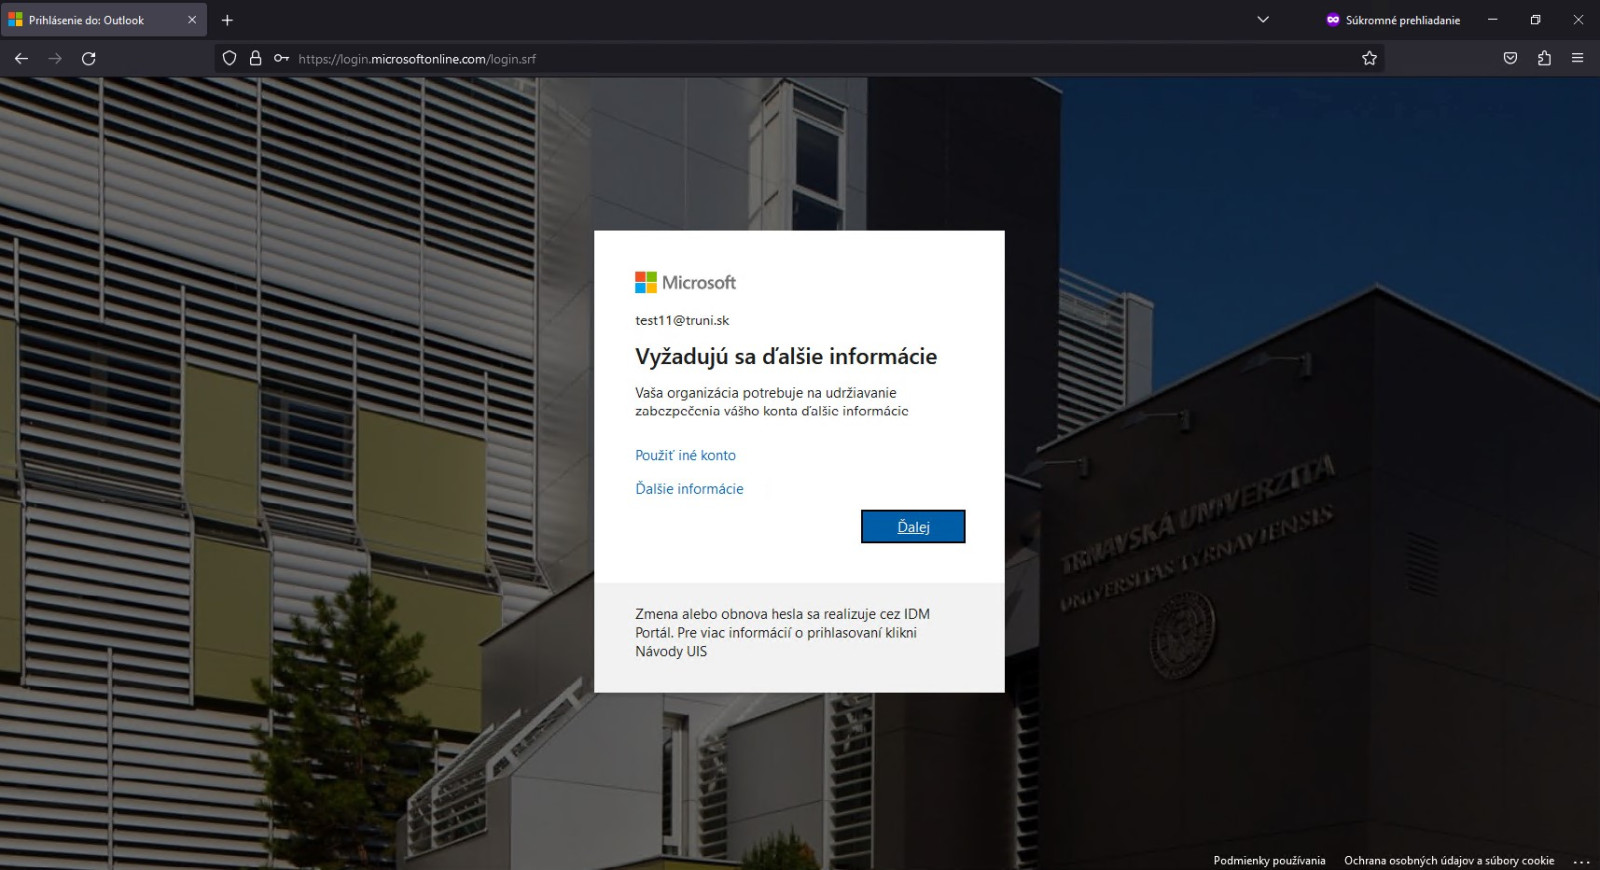
Task: Open the Ďalšie informácie link
Action: (x=689, y=489)
